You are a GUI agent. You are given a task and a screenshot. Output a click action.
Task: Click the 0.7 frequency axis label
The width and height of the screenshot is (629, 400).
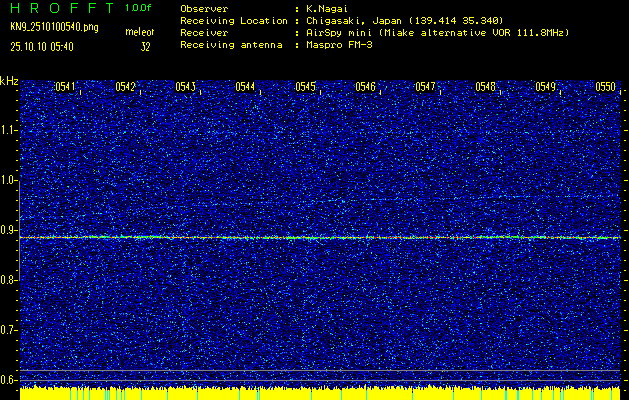coord(9,329)
